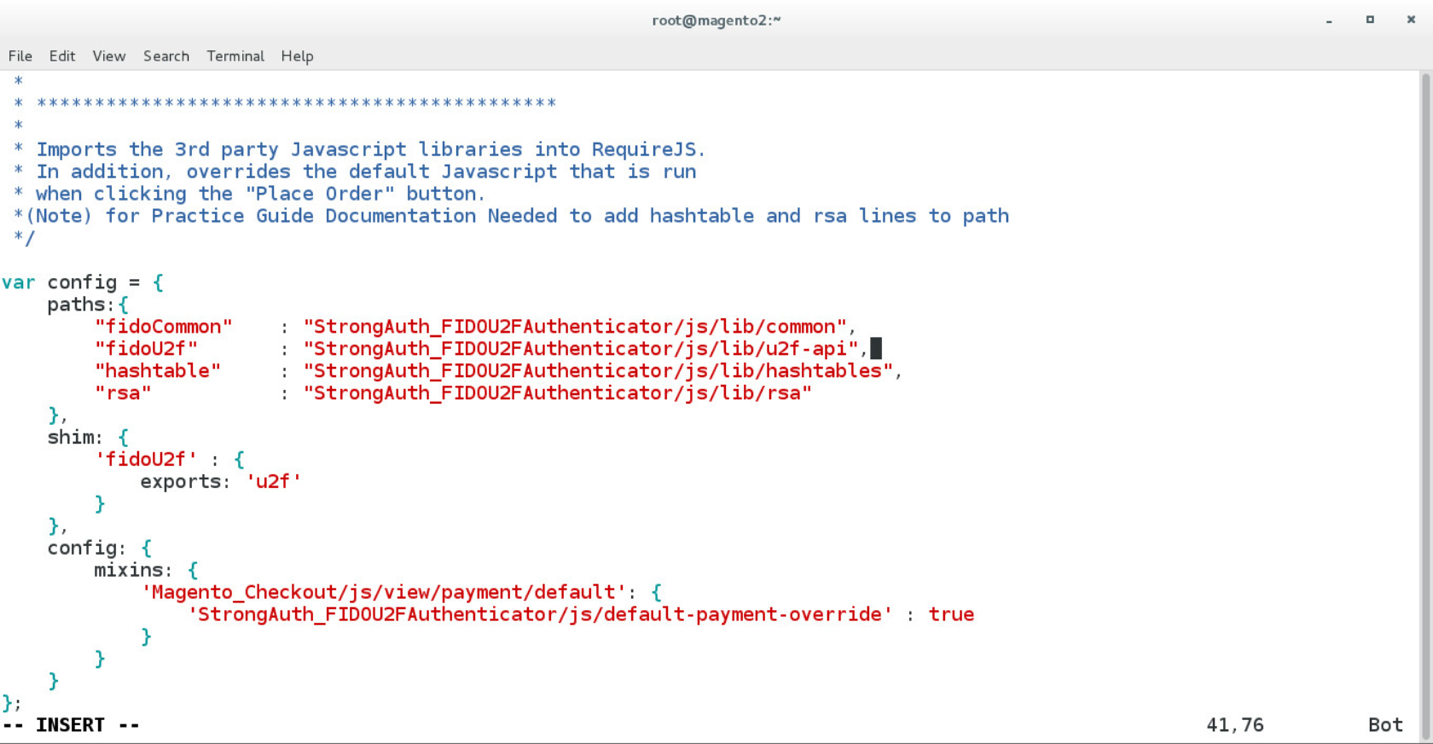Click the "exports:" keyword

pyautogui.click(x=186, y=482)
